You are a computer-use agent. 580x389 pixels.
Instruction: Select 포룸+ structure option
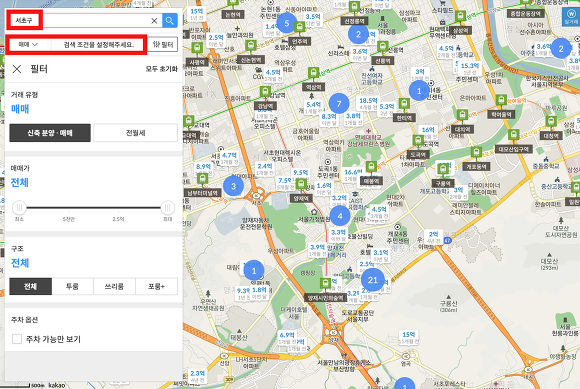pyautogui.click(x=156, y=286)
